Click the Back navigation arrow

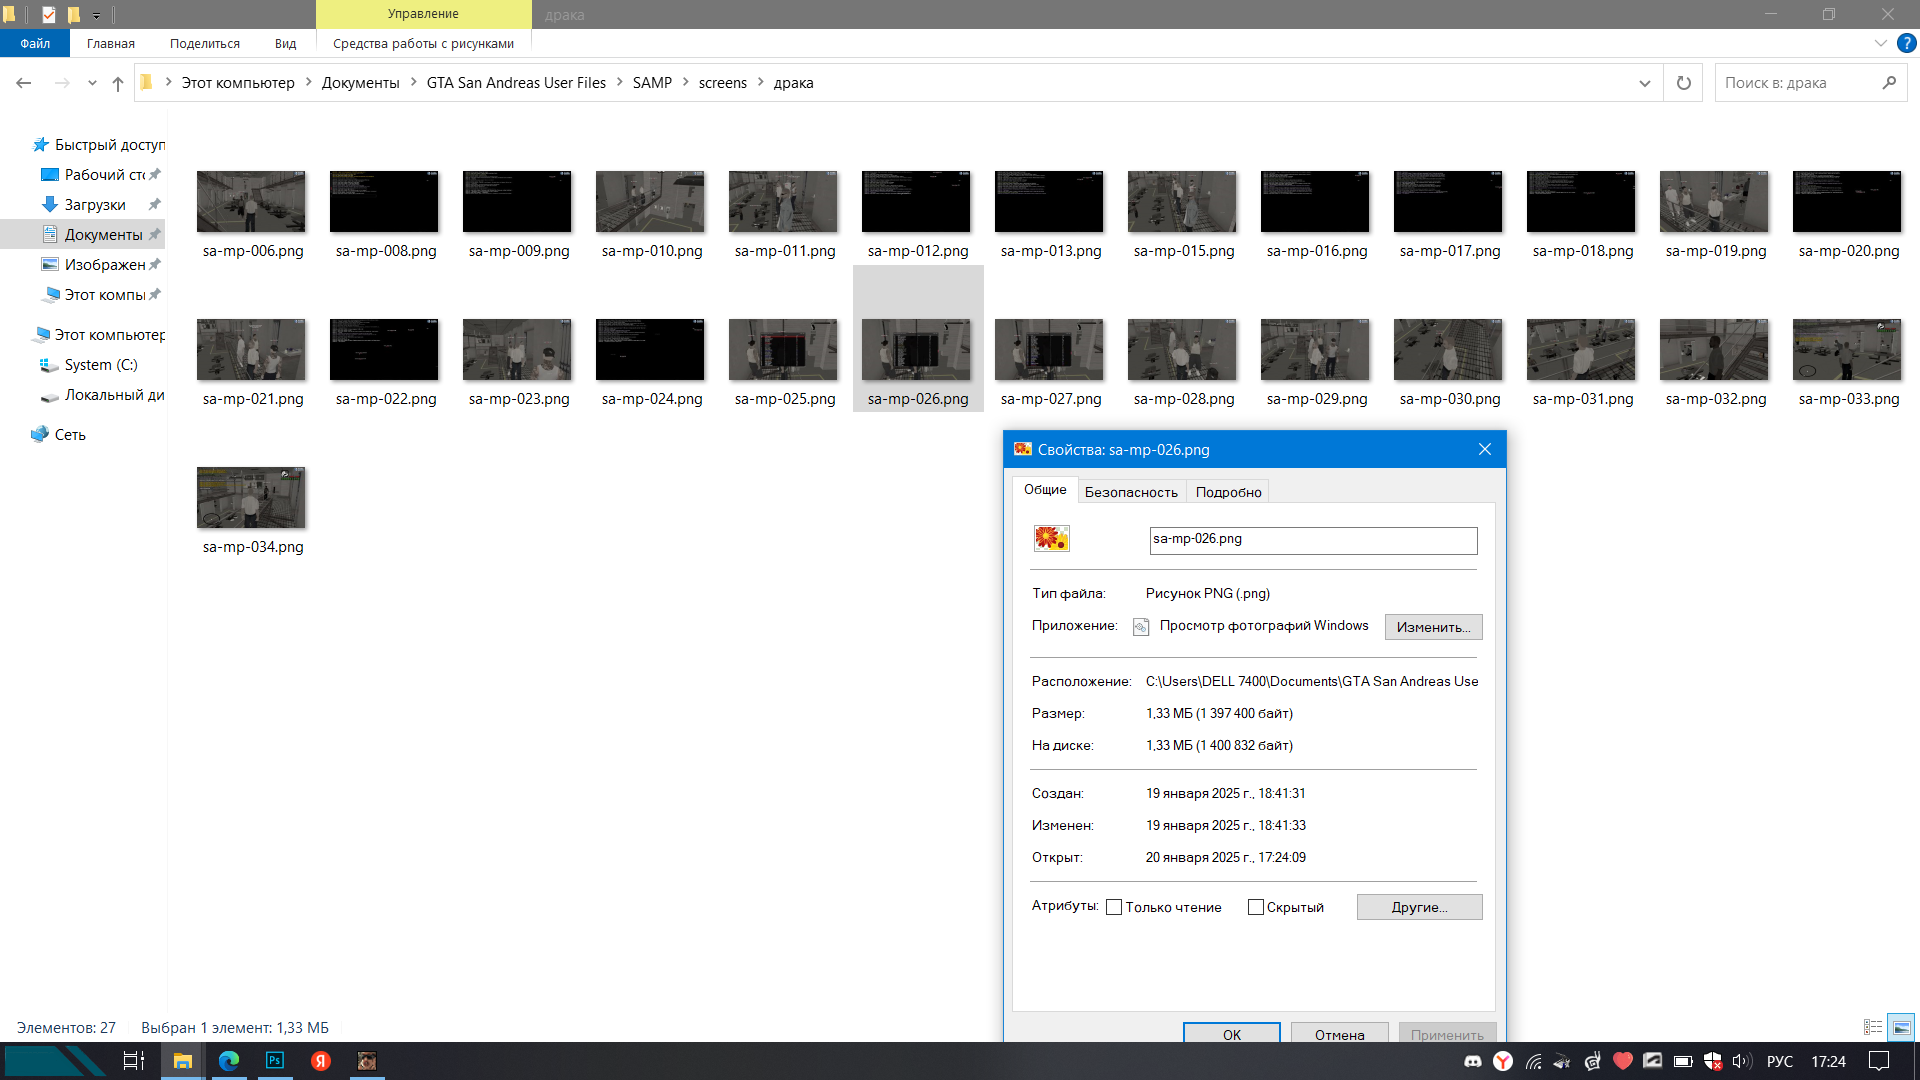tap(24, 83)
